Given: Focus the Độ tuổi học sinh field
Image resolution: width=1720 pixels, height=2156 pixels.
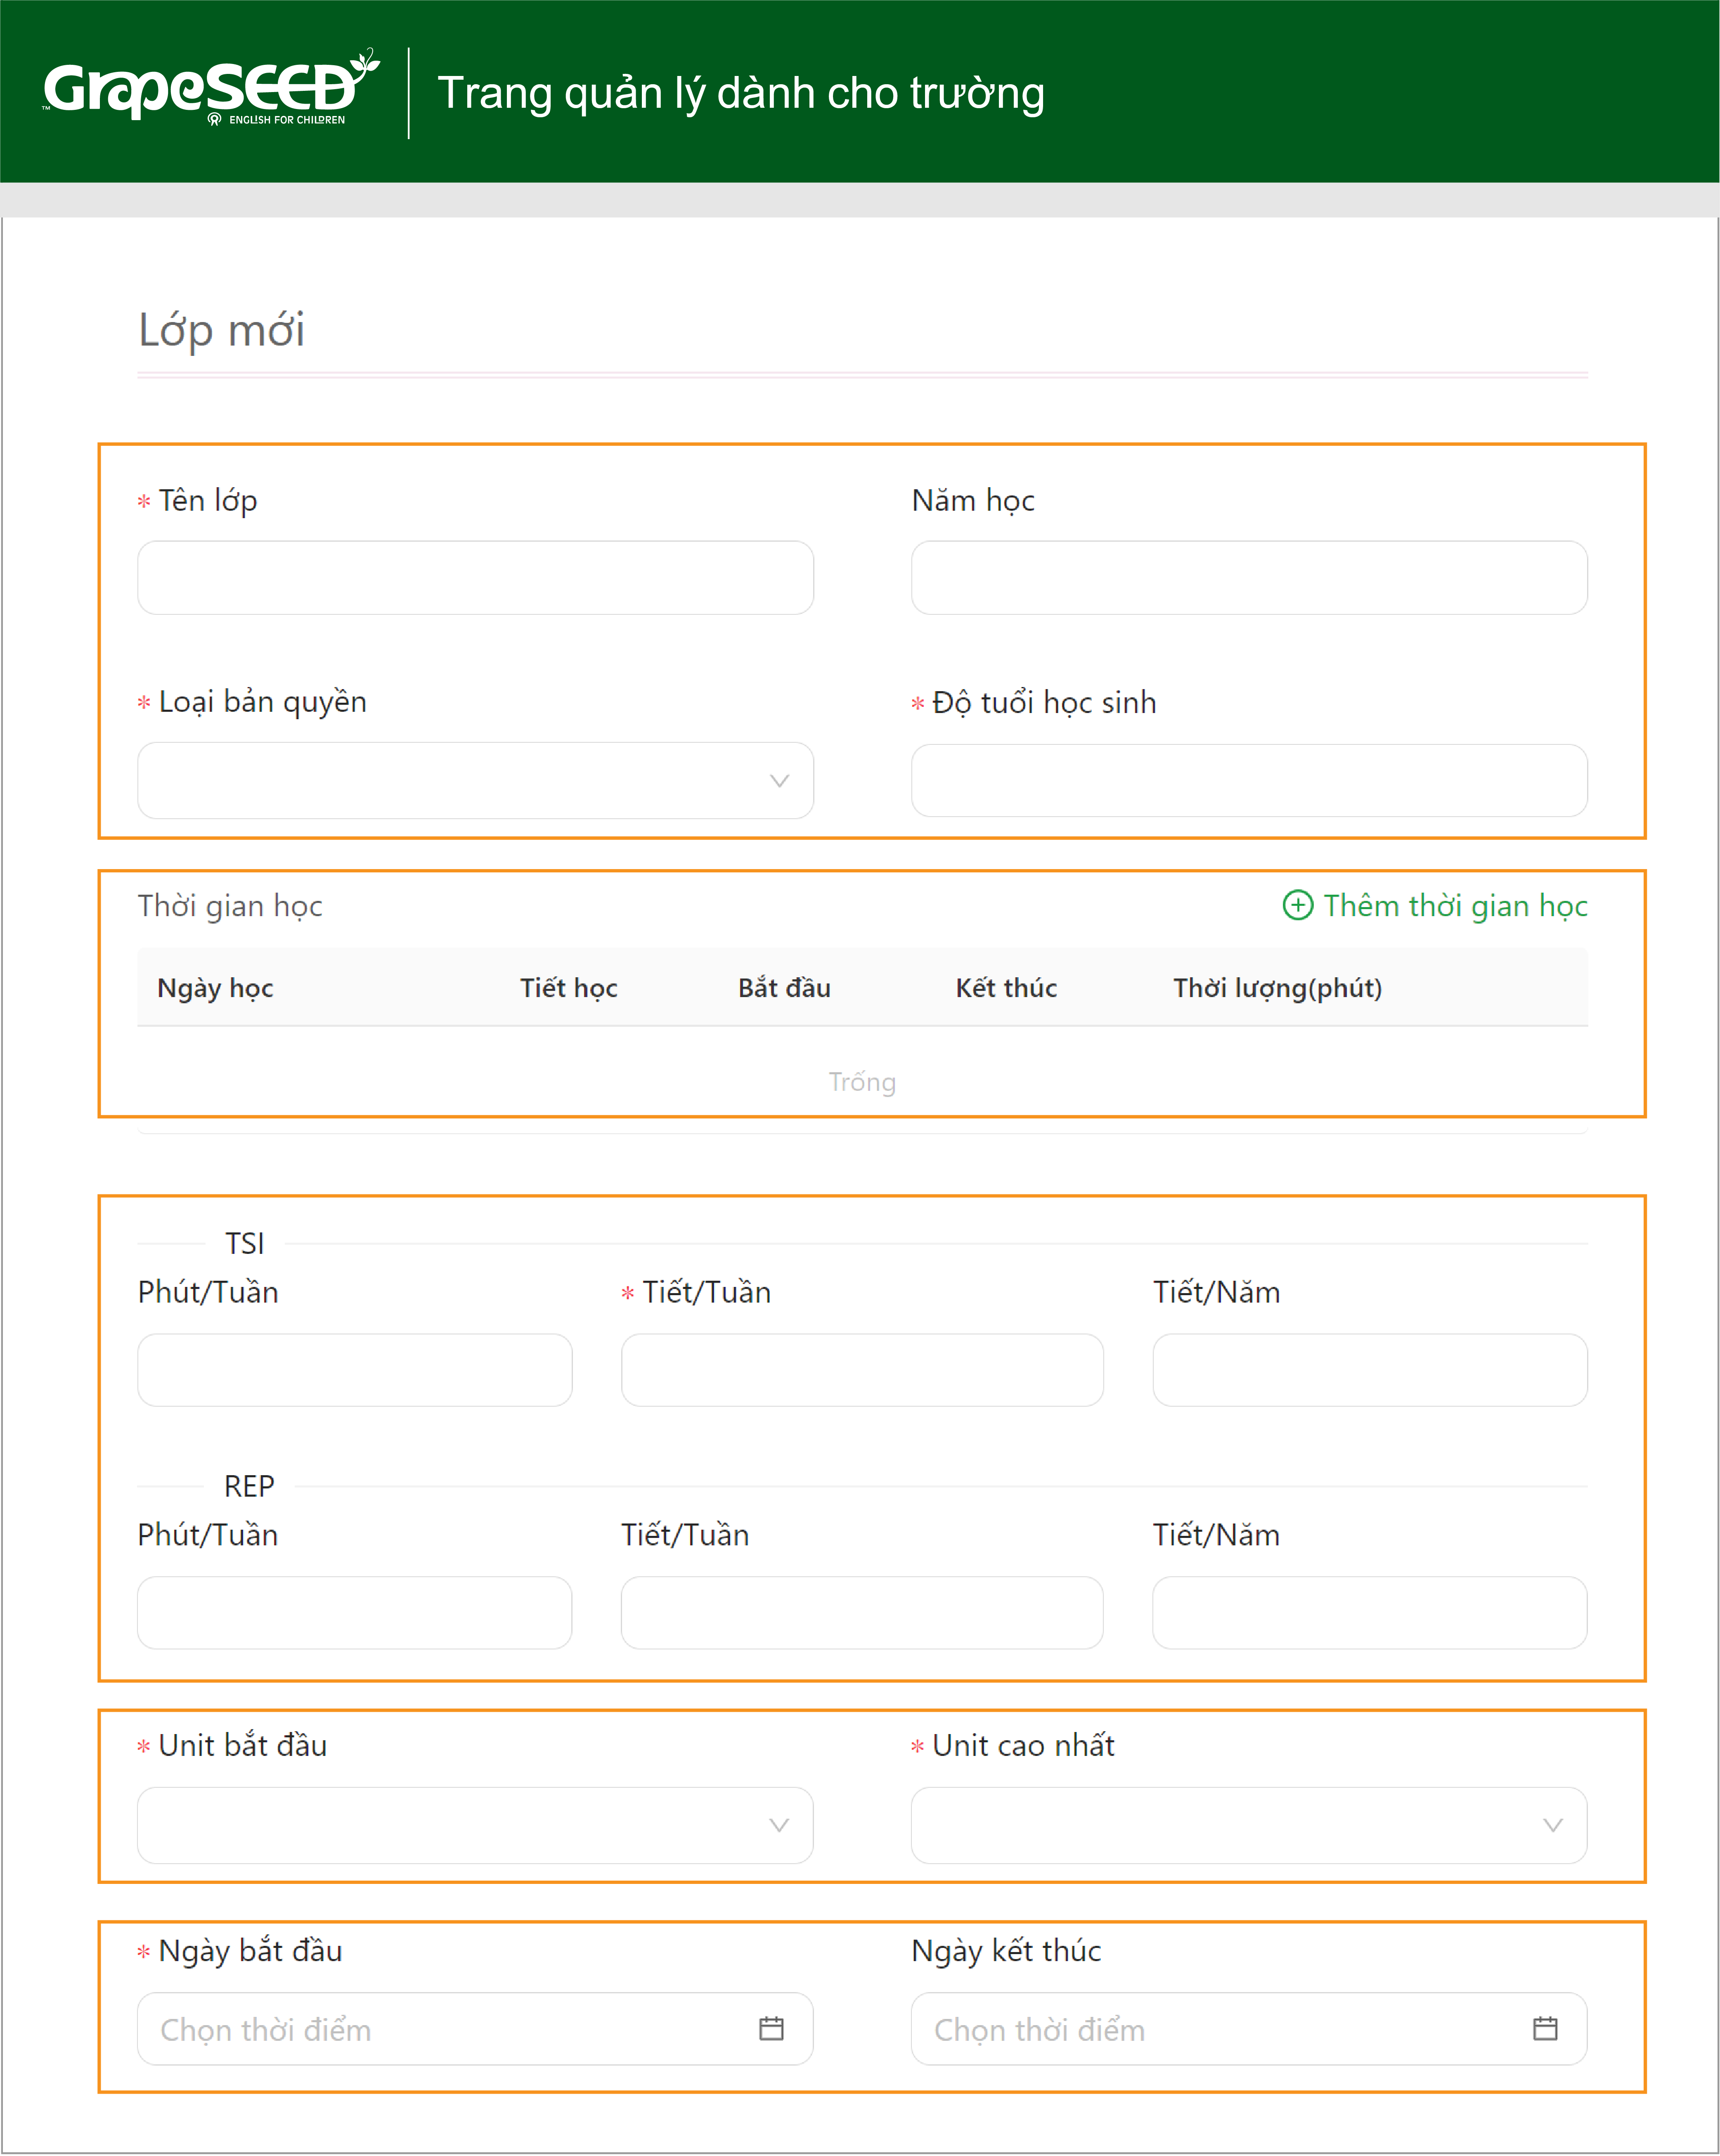Looking at the screenshot, I should (1249, 780).
